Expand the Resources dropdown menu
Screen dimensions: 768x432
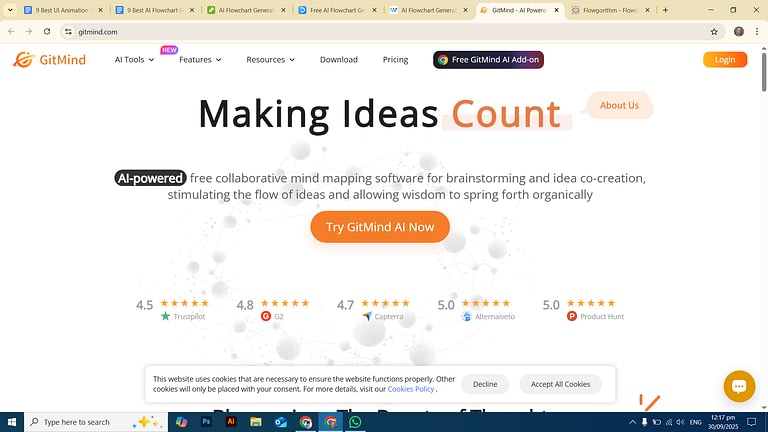coord(270,60)
